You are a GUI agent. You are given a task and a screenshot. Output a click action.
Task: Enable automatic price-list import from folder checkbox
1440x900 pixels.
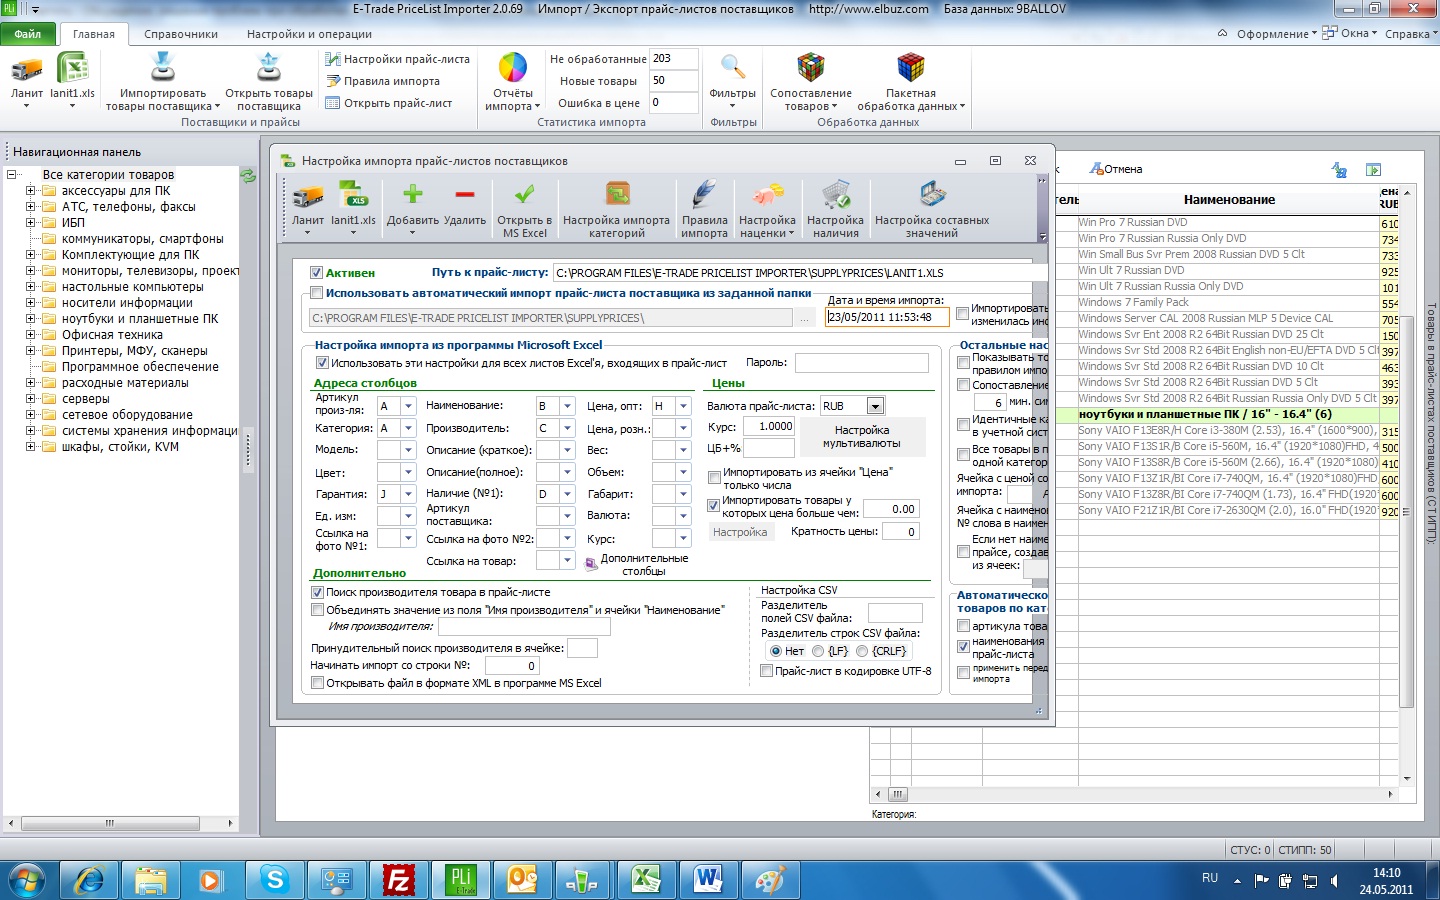tap(316, 293)
